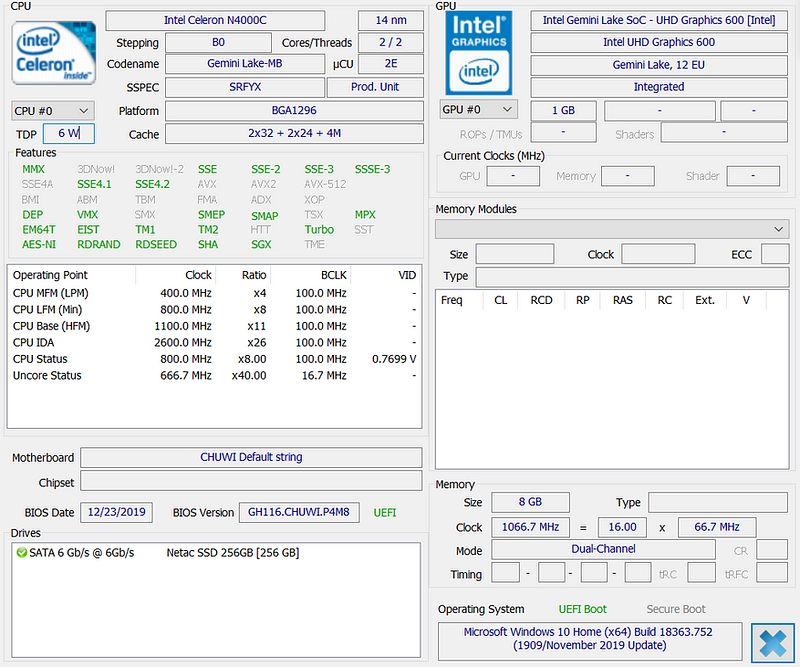Click the Intel Gemini Lake SoC GPU name field

tap(659, 20)
